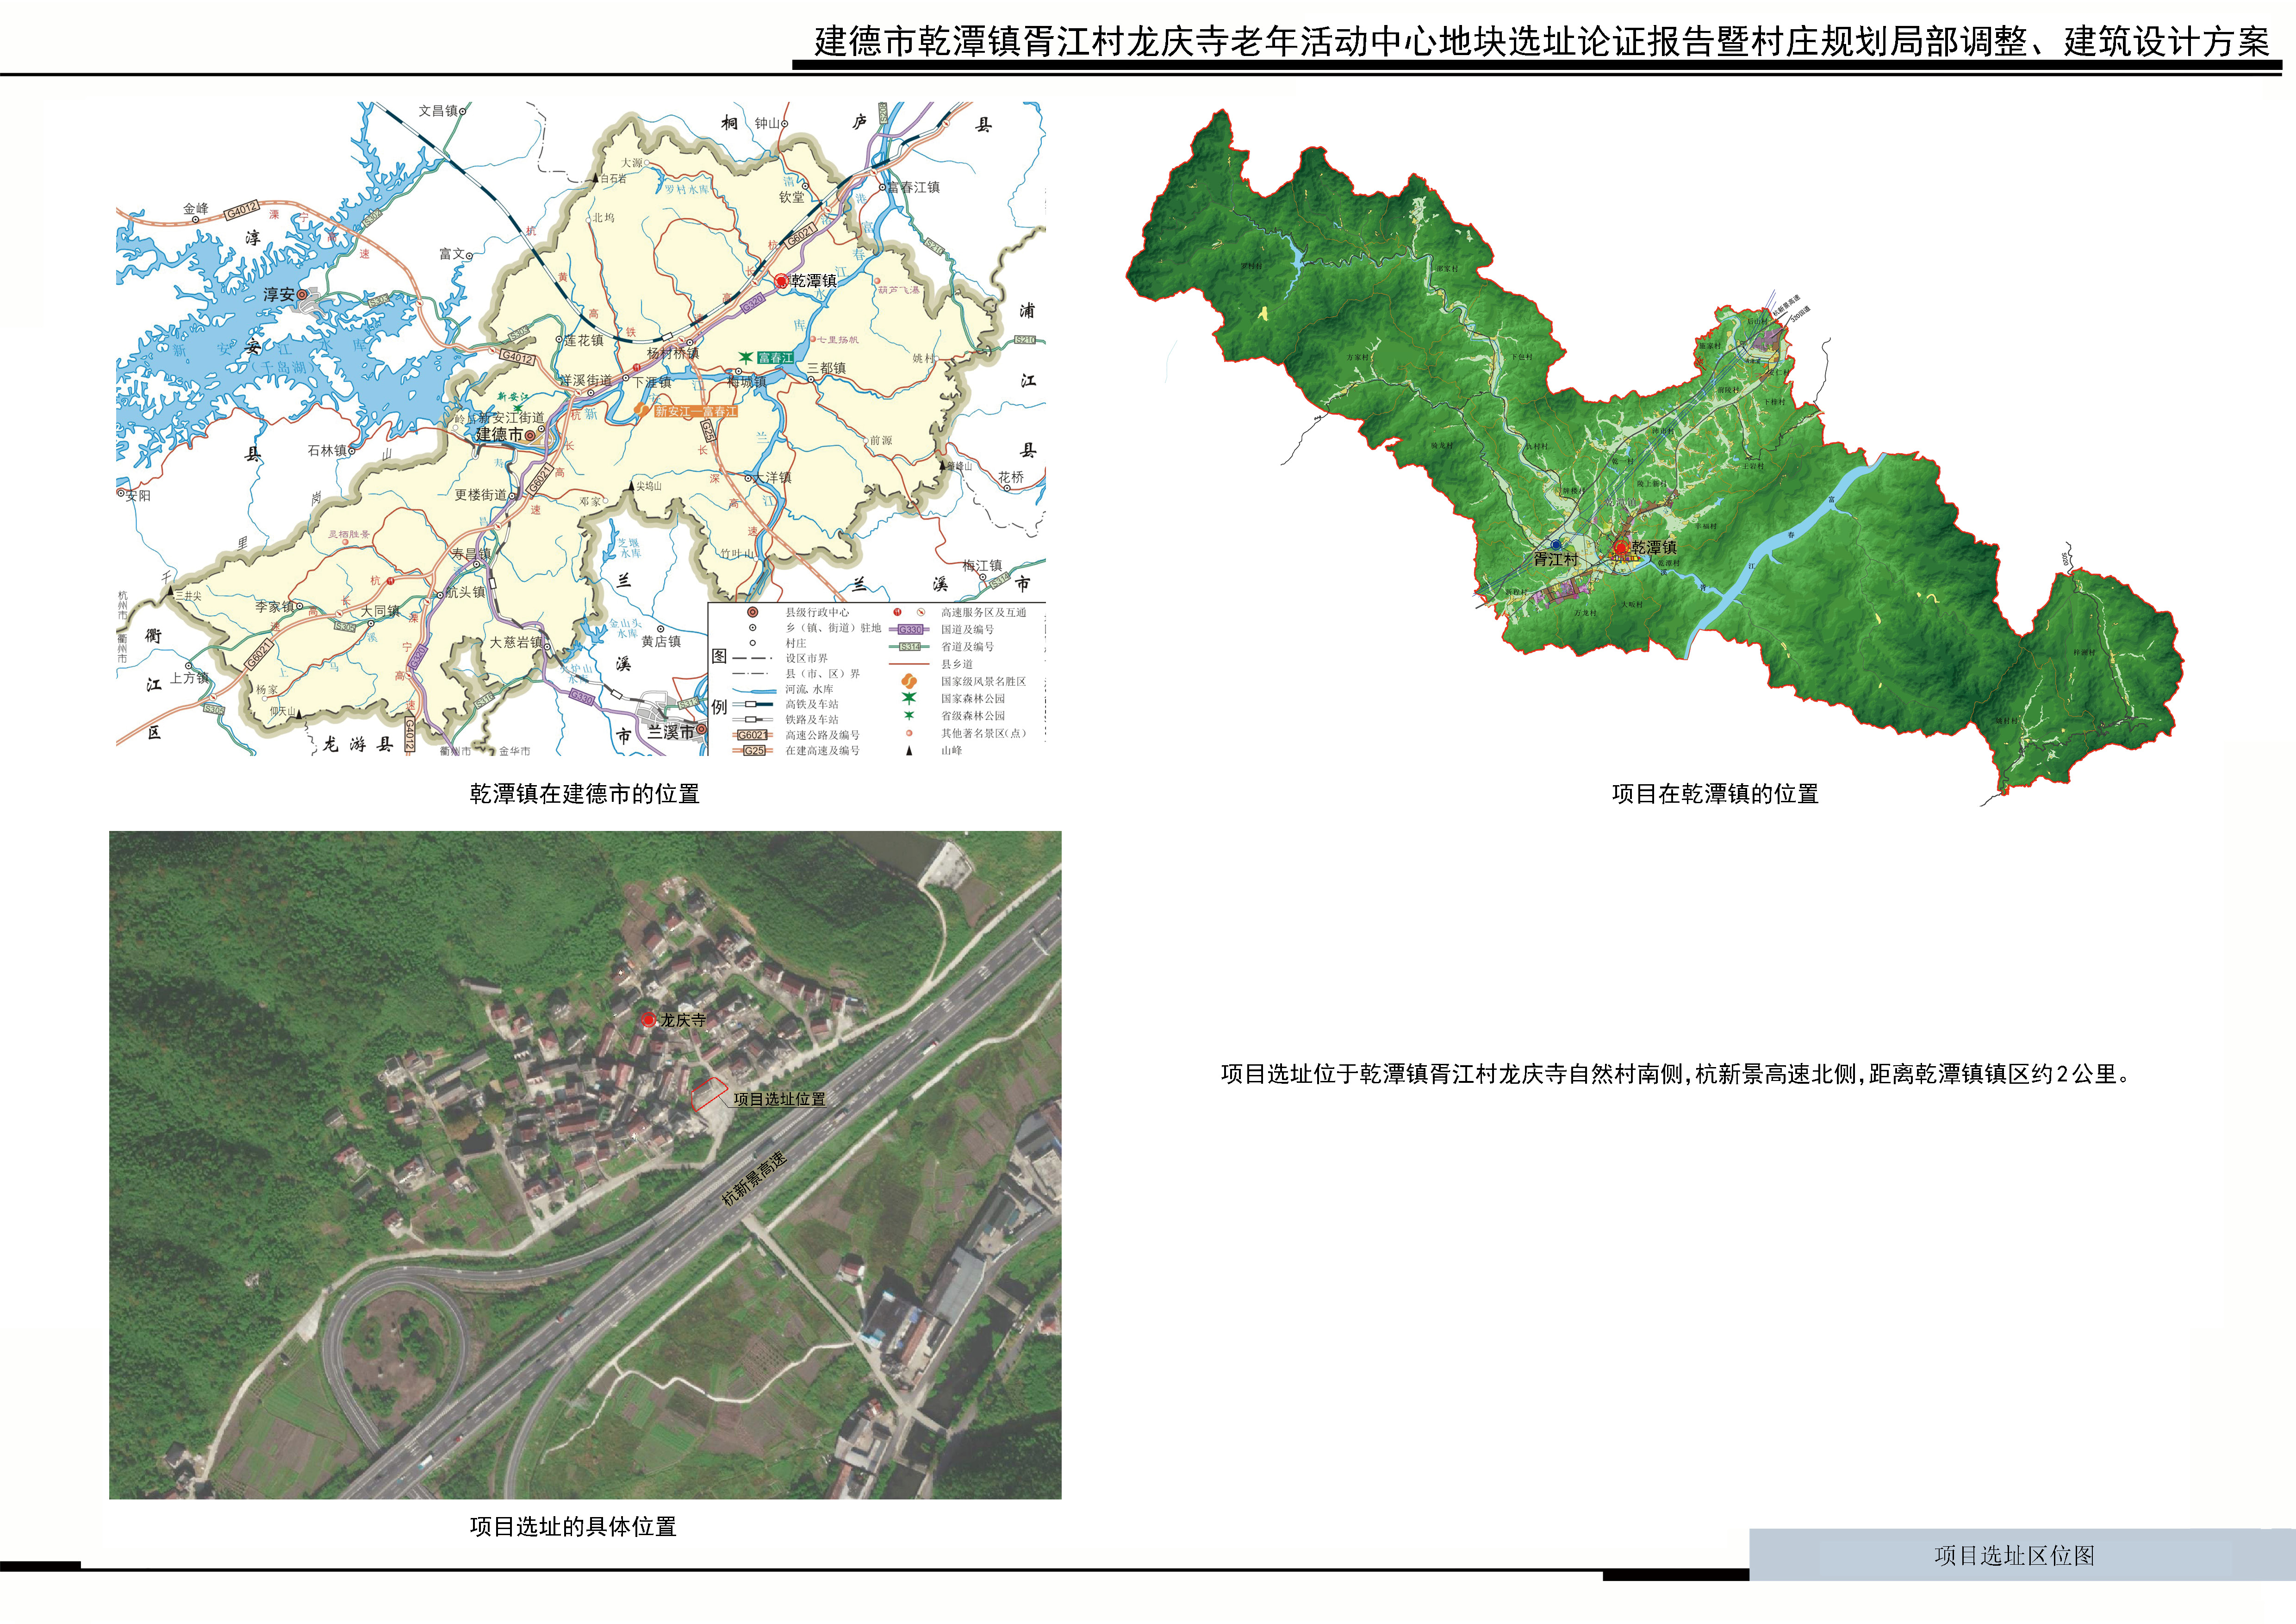Viewport: 2296px width, 1624px height.
Task: Click the green 富春江 forest park star icon
Action: pos(746,357)
